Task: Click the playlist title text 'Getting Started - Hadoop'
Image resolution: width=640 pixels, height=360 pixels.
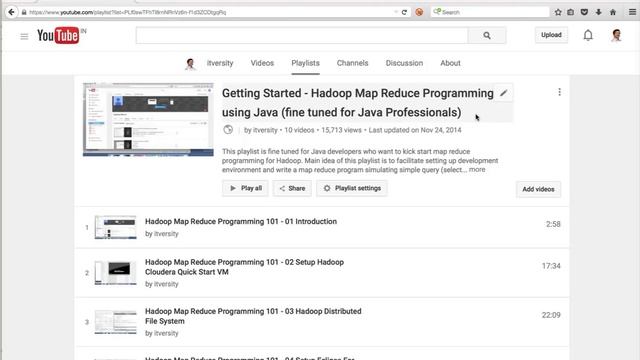Action: tap(358, 103)
